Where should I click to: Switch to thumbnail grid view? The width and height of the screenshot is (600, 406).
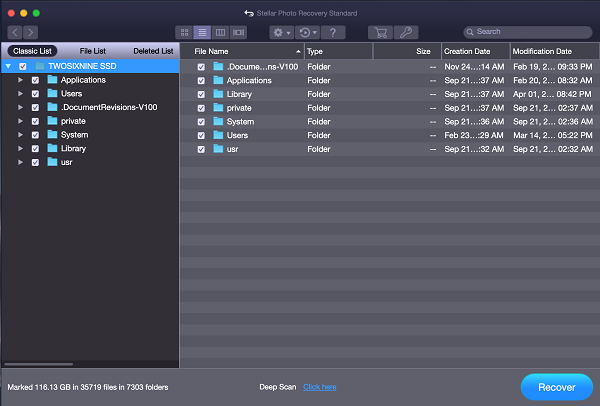184,33
